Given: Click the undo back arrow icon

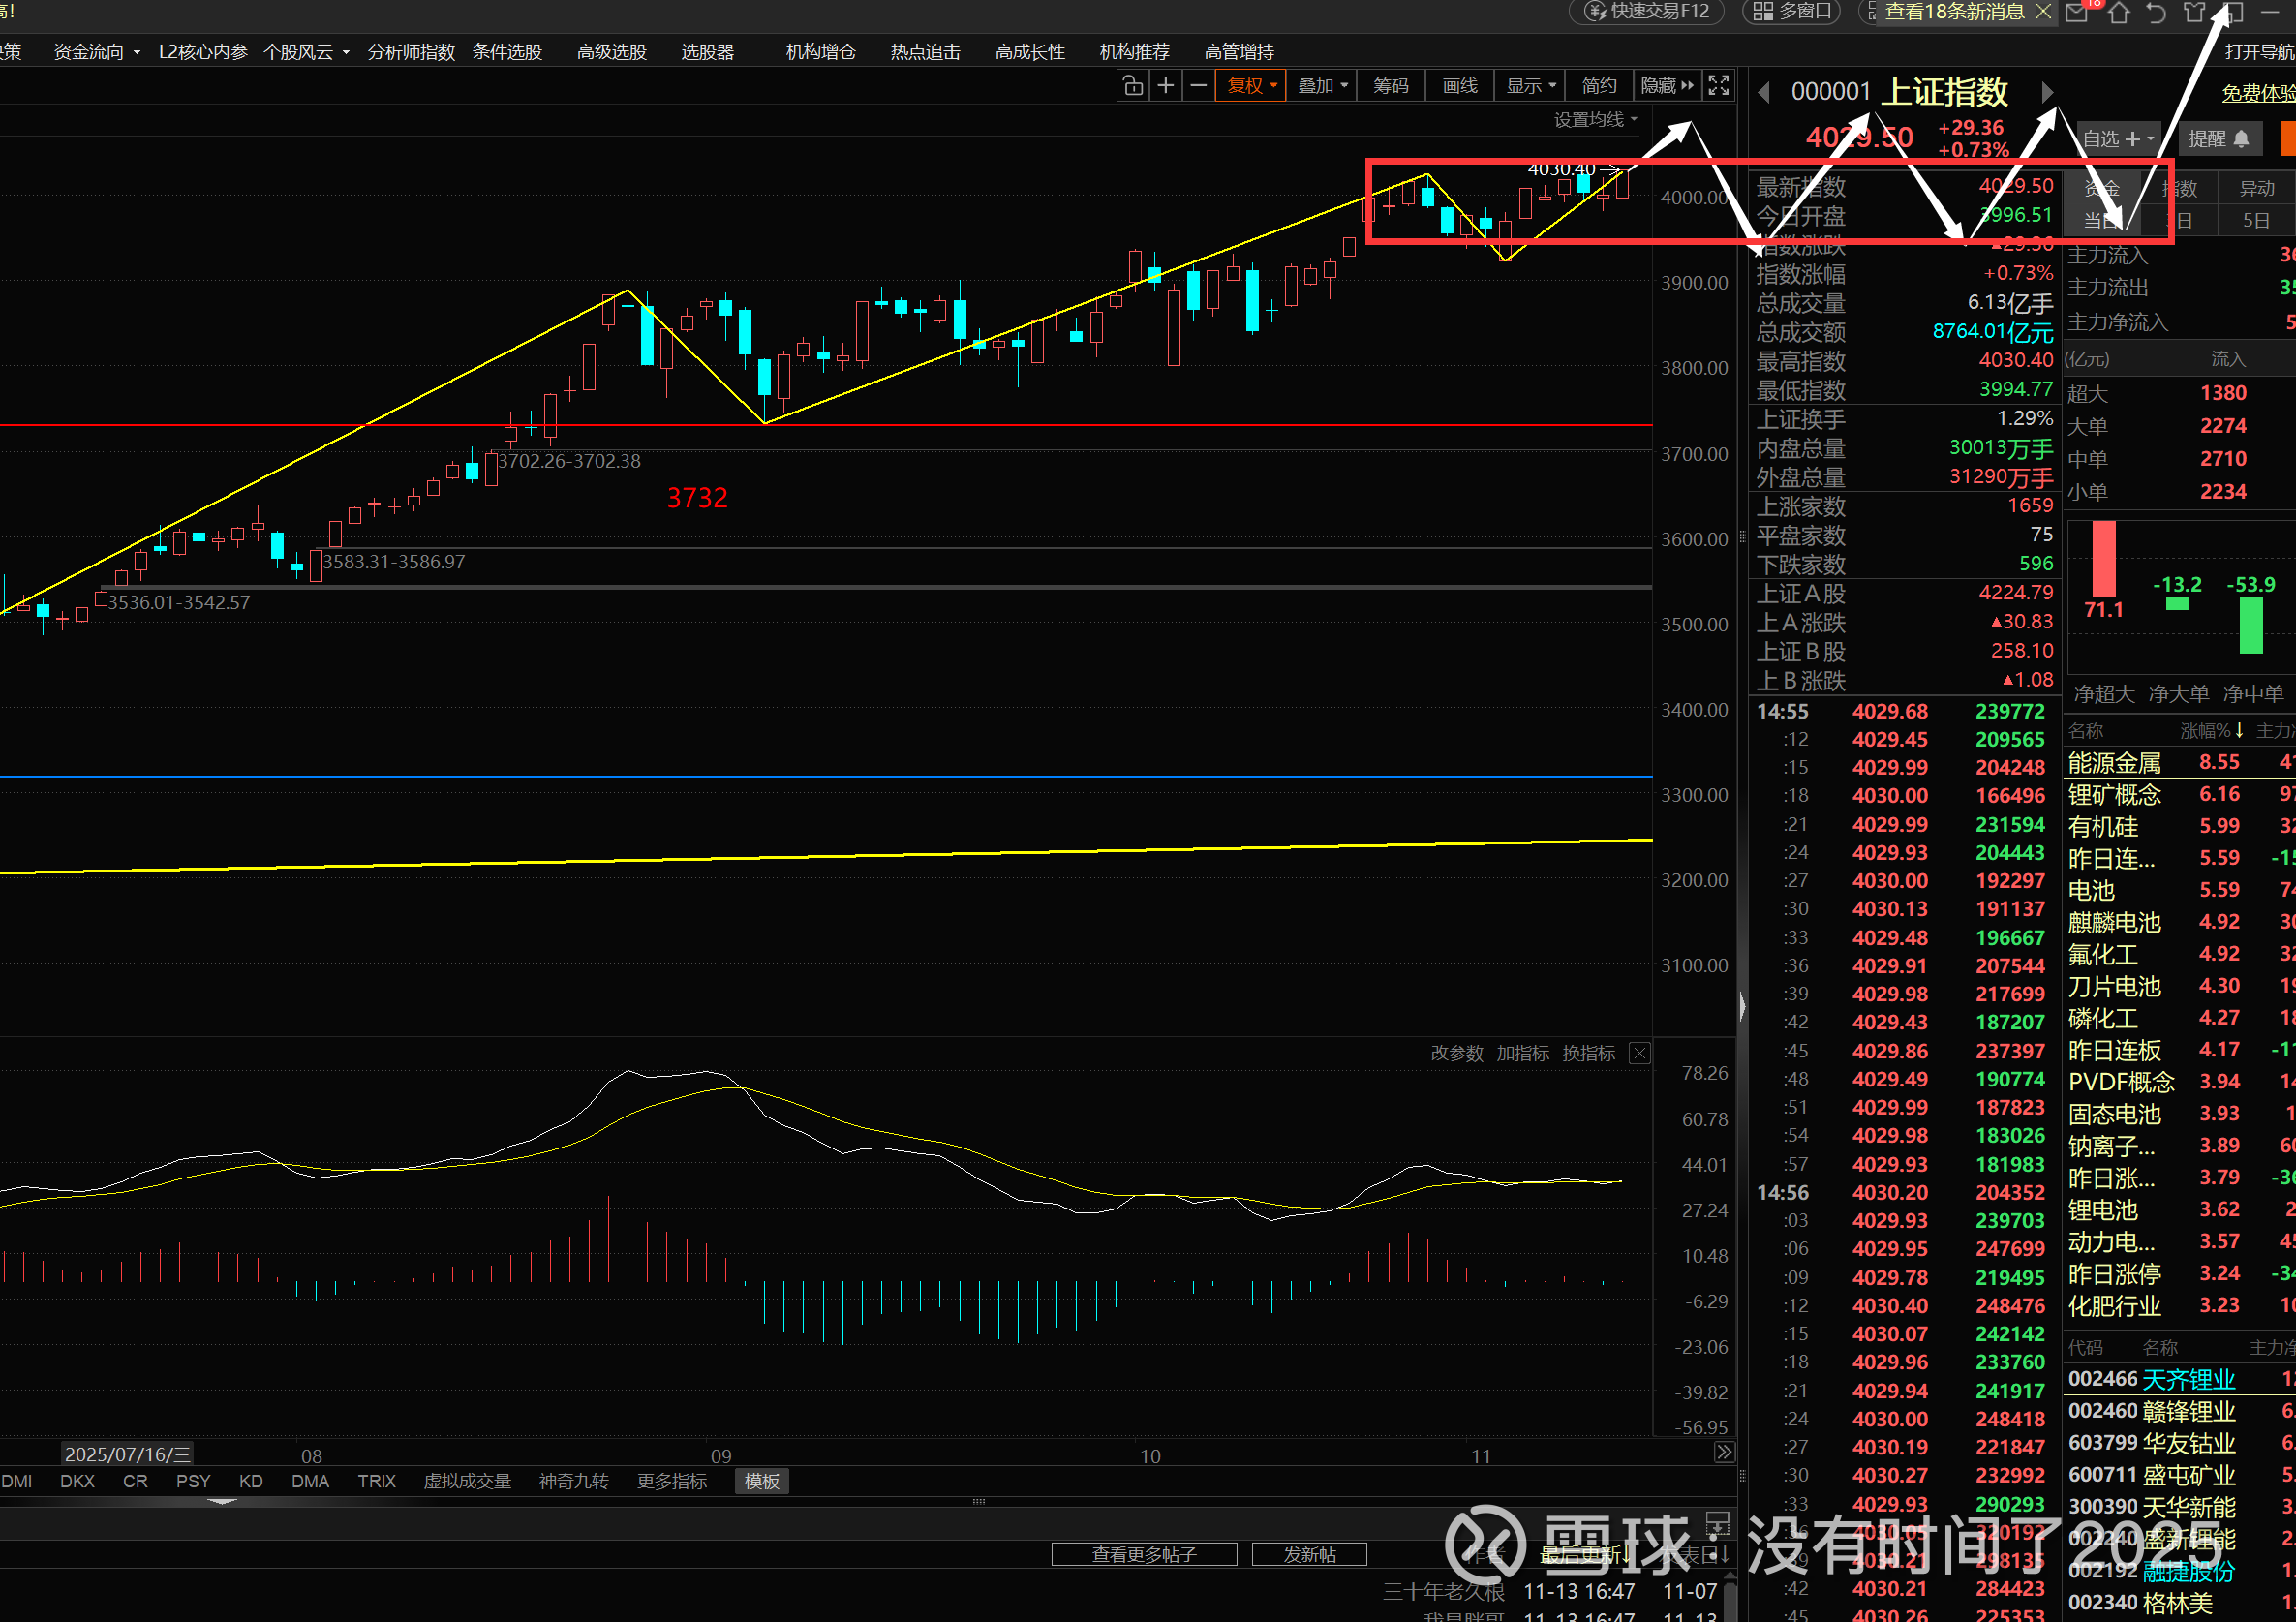Looking at the screenshot, I should tap(2156, 12).
